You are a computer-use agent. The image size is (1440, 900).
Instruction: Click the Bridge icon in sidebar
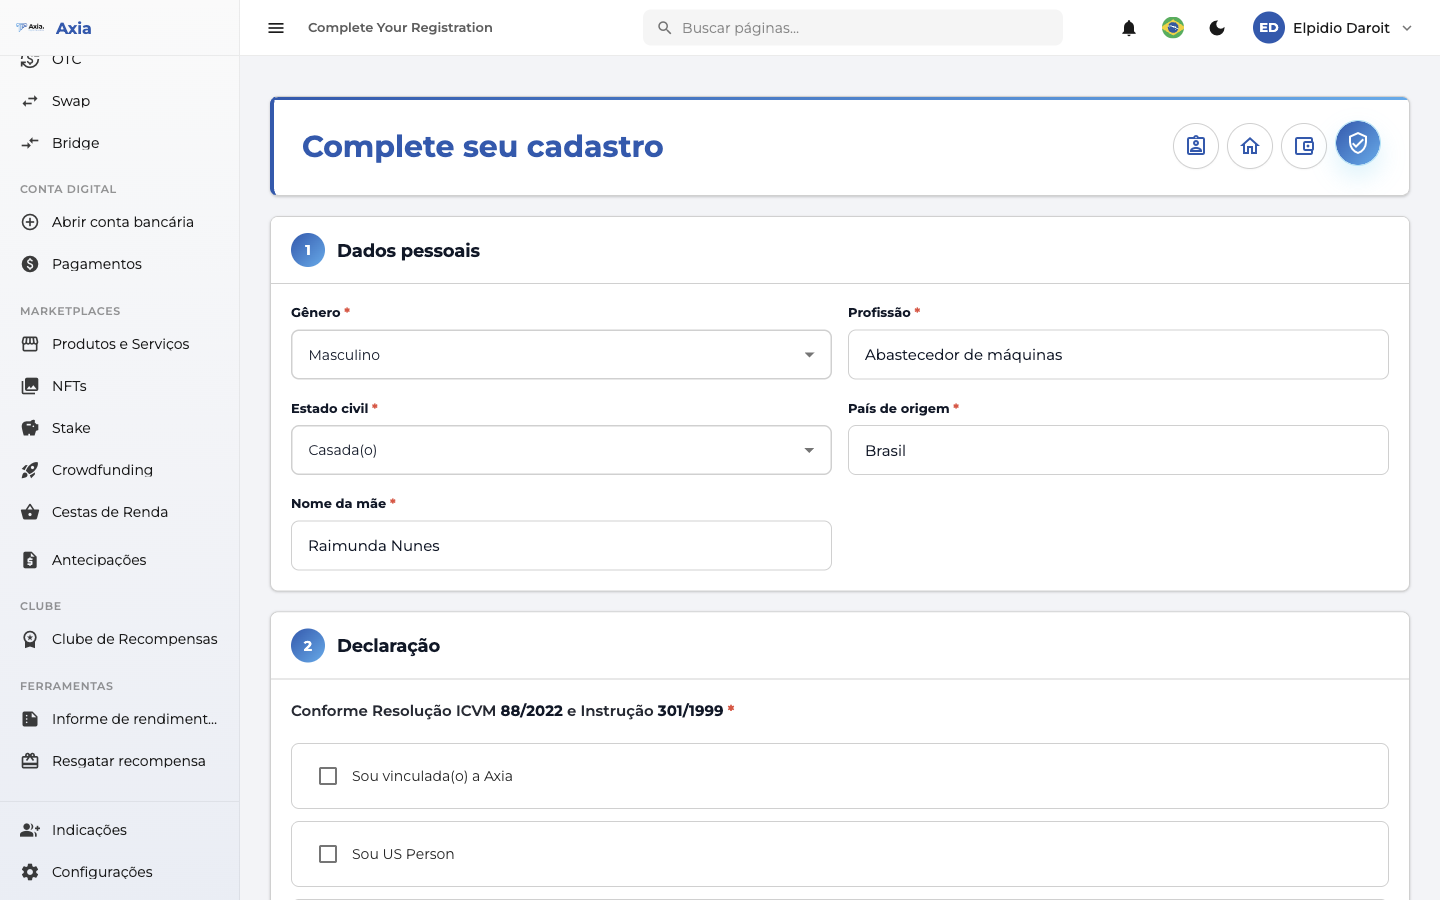(x=30, y=143)
